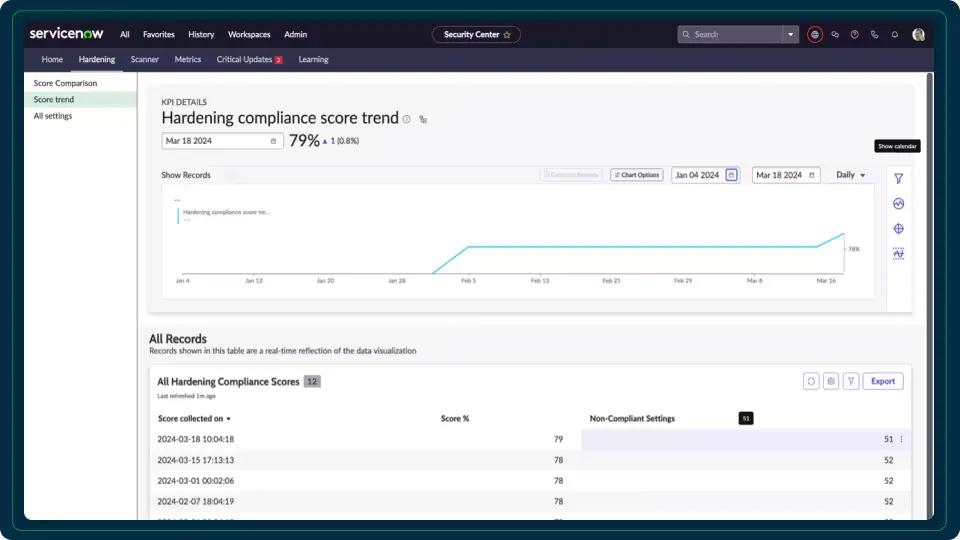Click the Chart Options button
The width and height of the screenshot is (960, 540).
[x=637, y=175]
